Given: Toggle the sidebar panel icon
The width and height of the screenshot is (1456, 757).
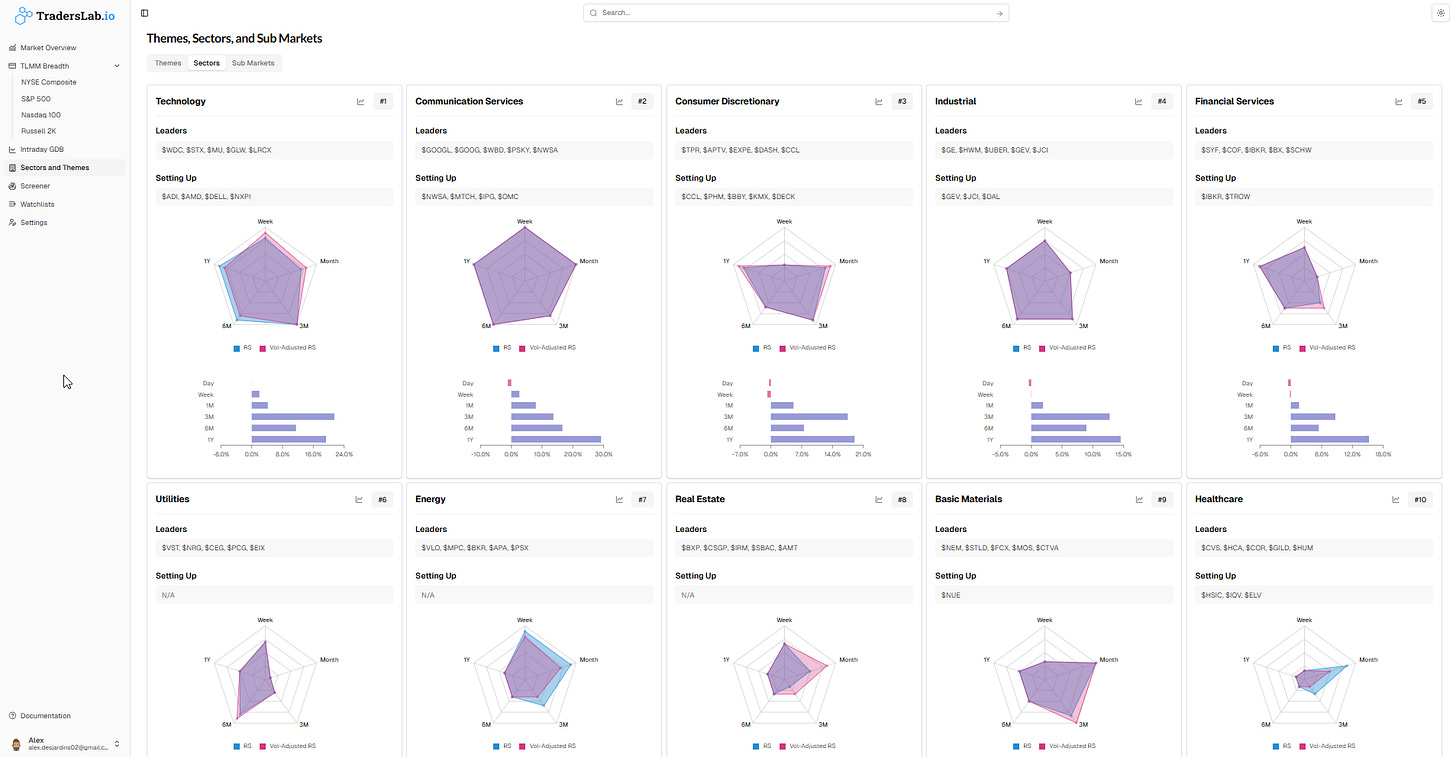Looking at the screenshot, I should (145, 13).
